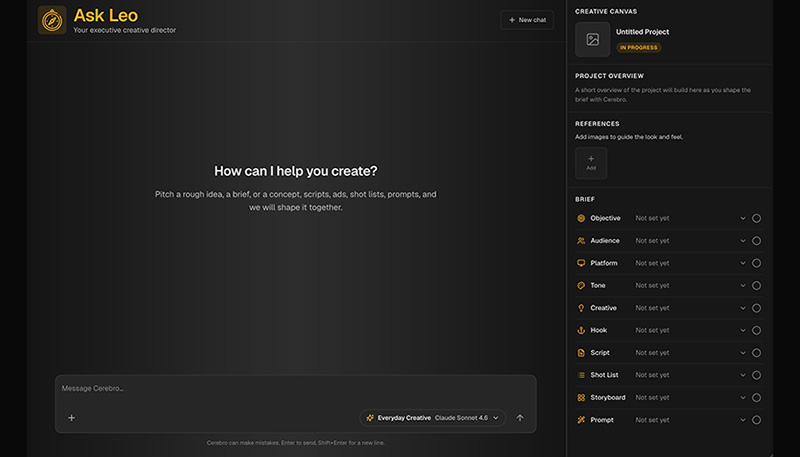Toggle the Creative completion circle

coord(756,308)
